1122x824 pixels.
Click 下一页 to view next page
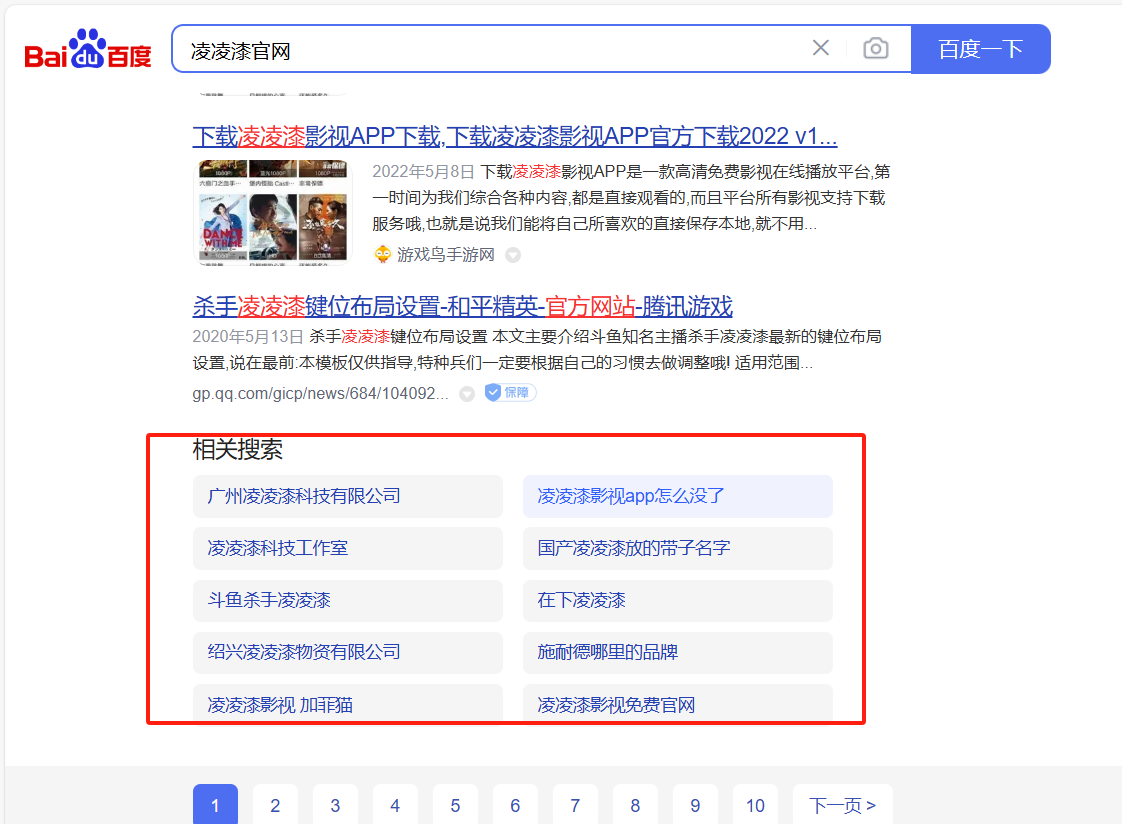point(842,805)
